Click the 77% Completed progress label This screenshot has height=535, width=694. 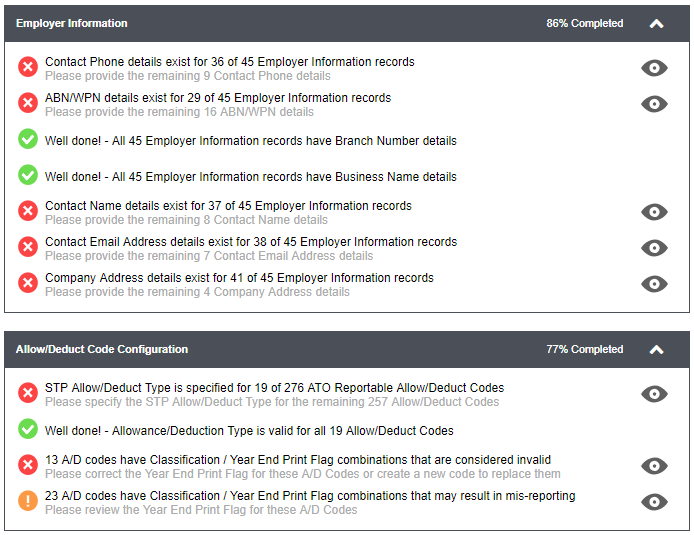tap(584, 349)
